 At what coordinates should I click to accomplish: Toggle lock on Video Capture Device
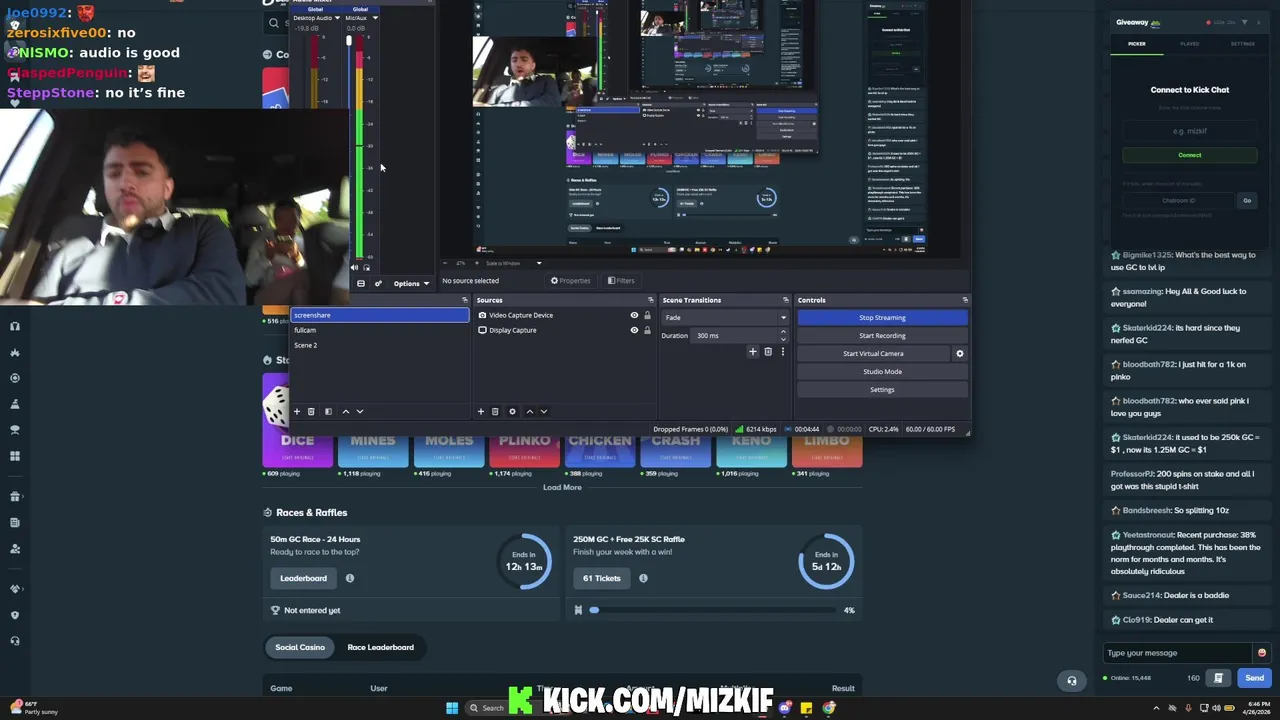click(647, 315)
